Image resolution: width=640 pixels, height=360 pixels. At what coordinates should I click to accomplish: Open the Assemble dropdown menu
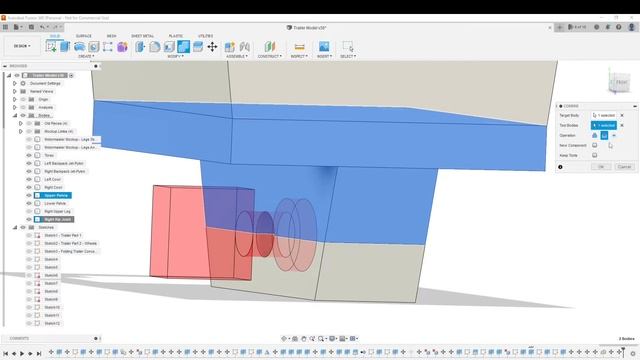[237, 56]
